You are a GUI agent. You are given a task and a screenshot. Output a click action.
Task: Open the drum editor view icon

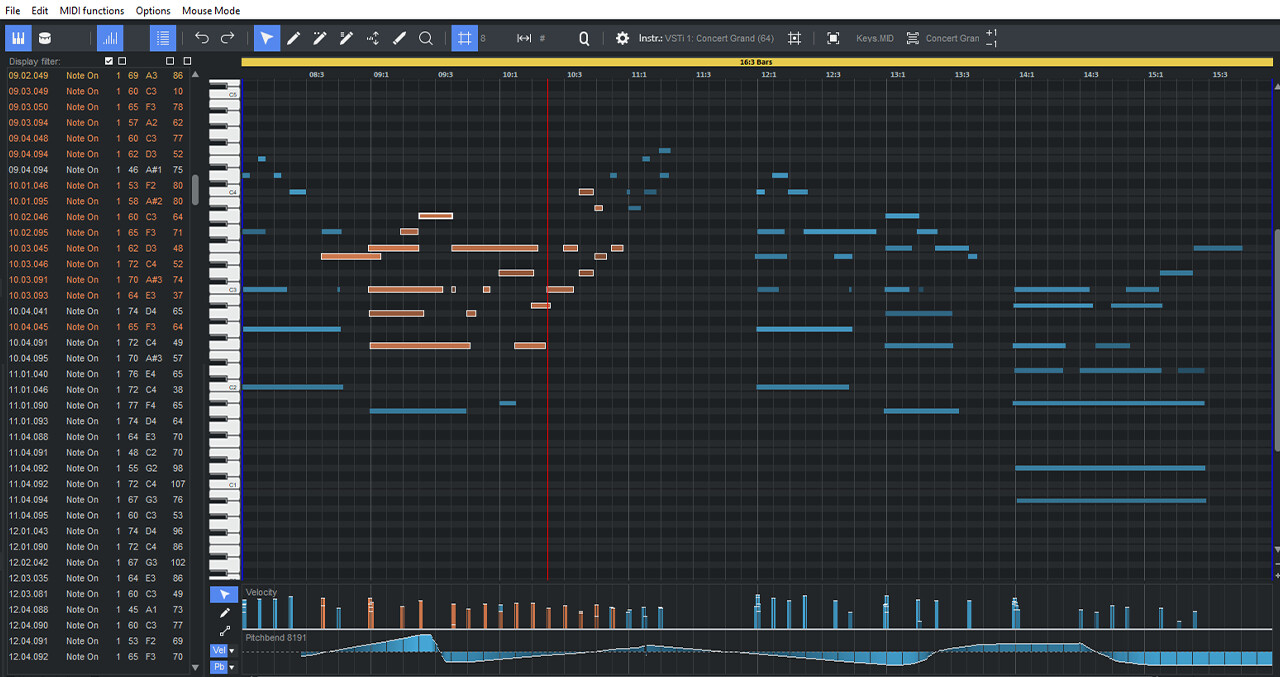point(45,38)
